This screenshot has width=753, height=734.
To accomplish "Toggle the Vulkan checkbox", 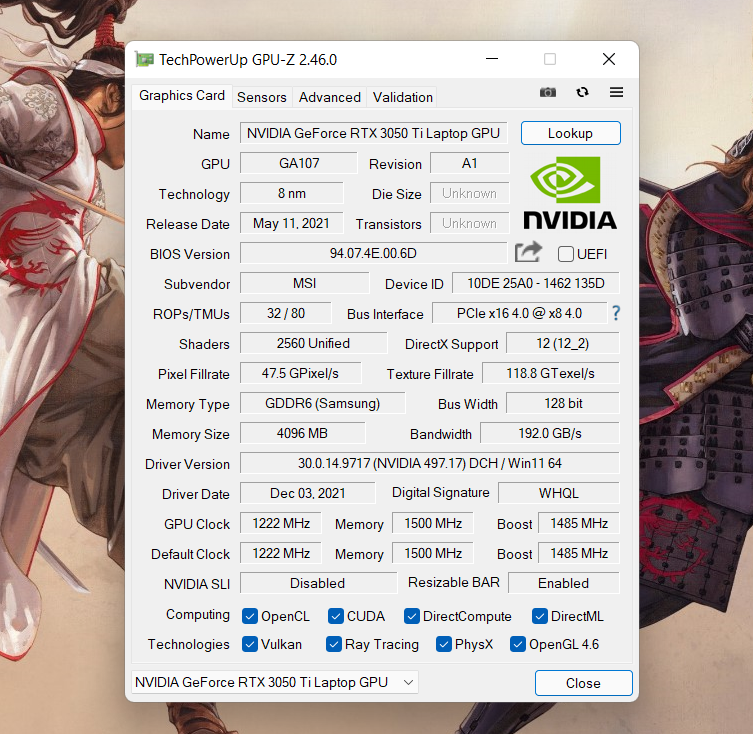I will tap(250, 644).
